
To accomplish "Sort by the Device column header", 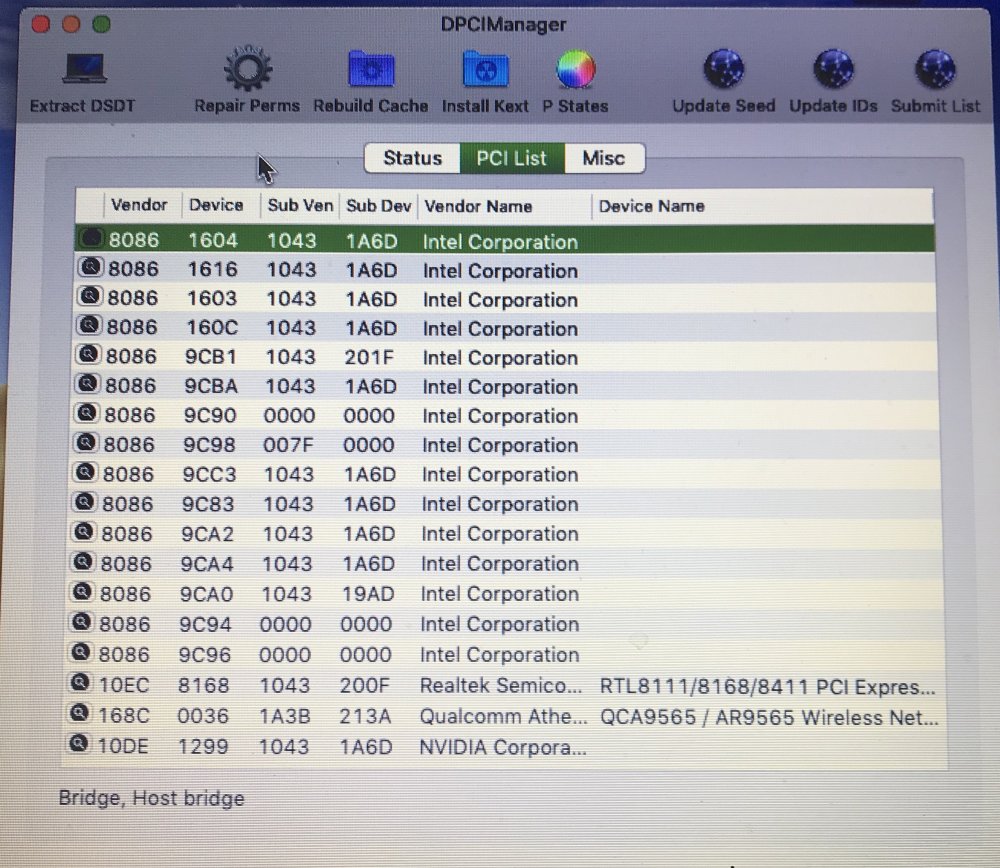I will [216, 205].
